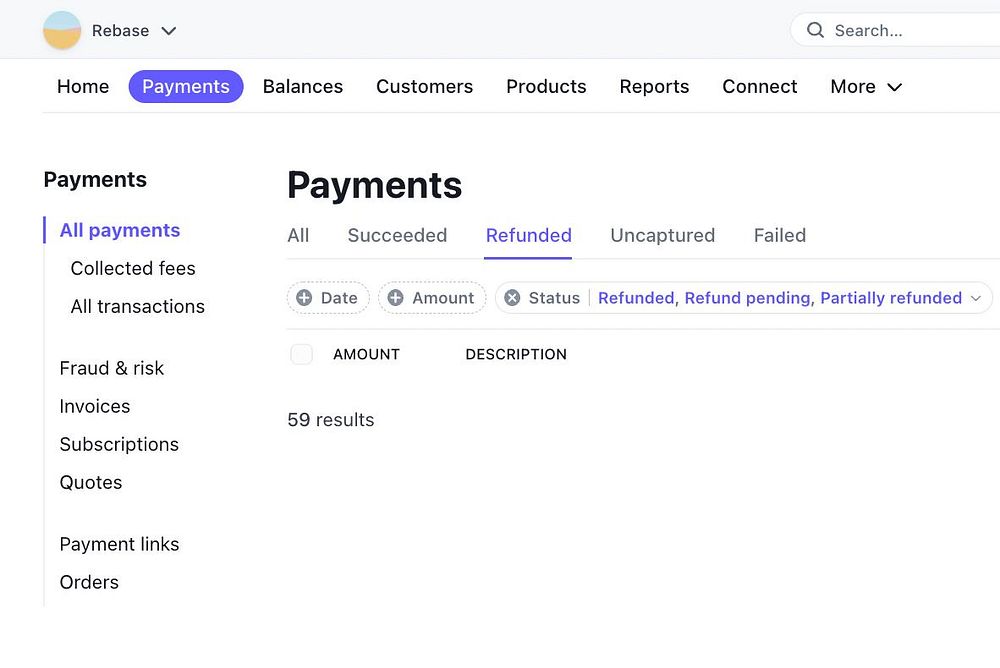Open the Uncaptured payments tab
1000x668 pixels.
tap(662, 236)
